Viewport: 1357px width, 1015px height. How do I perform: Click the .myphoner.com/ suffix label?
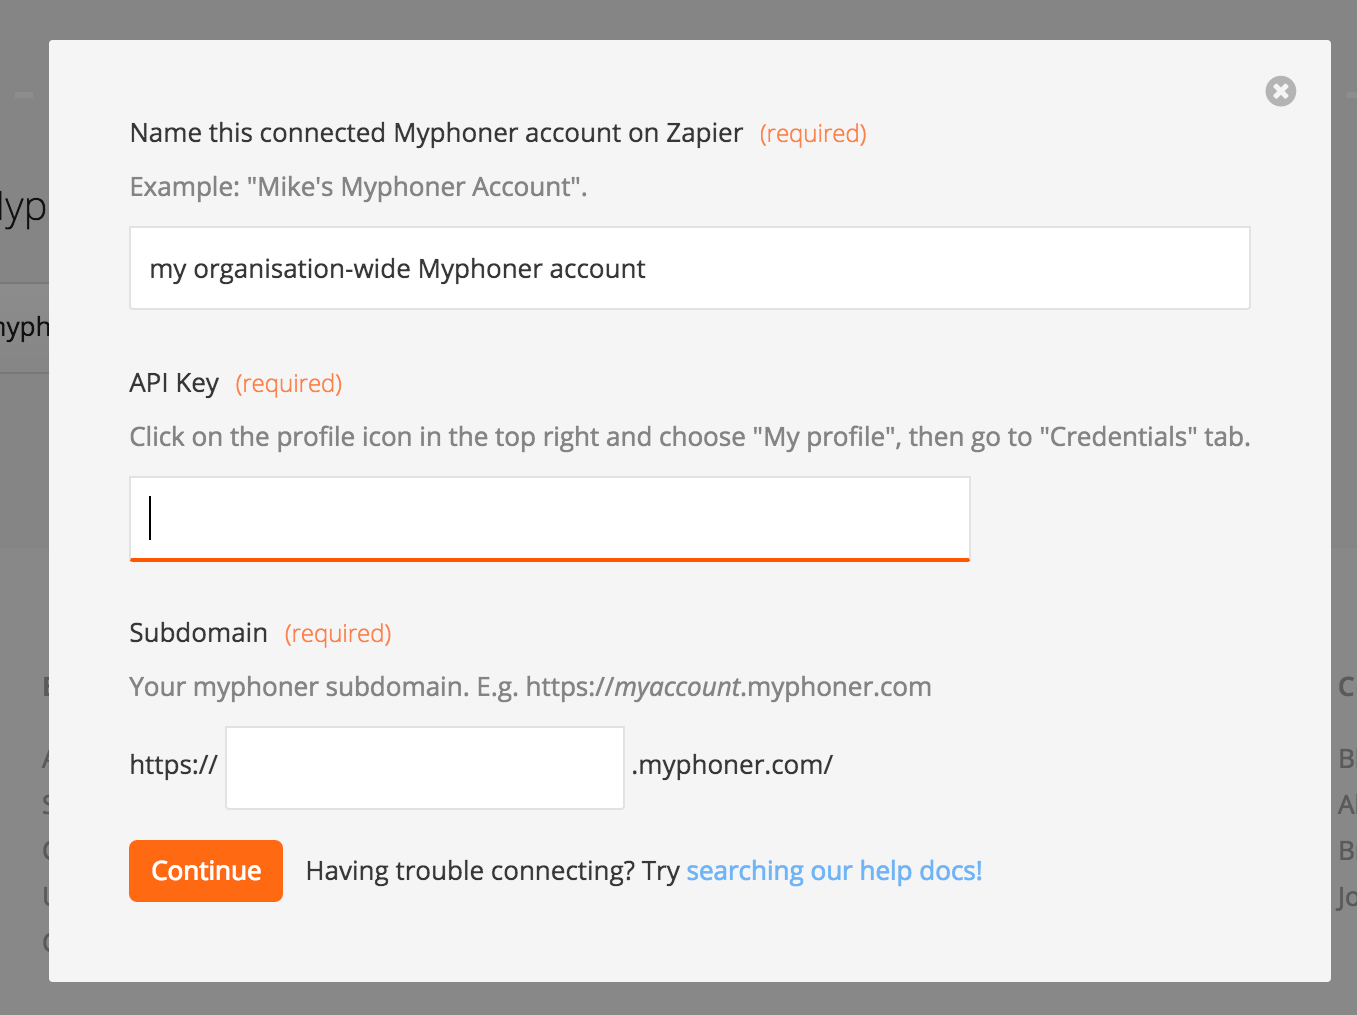pyautogui.click(x=732, y=765)
